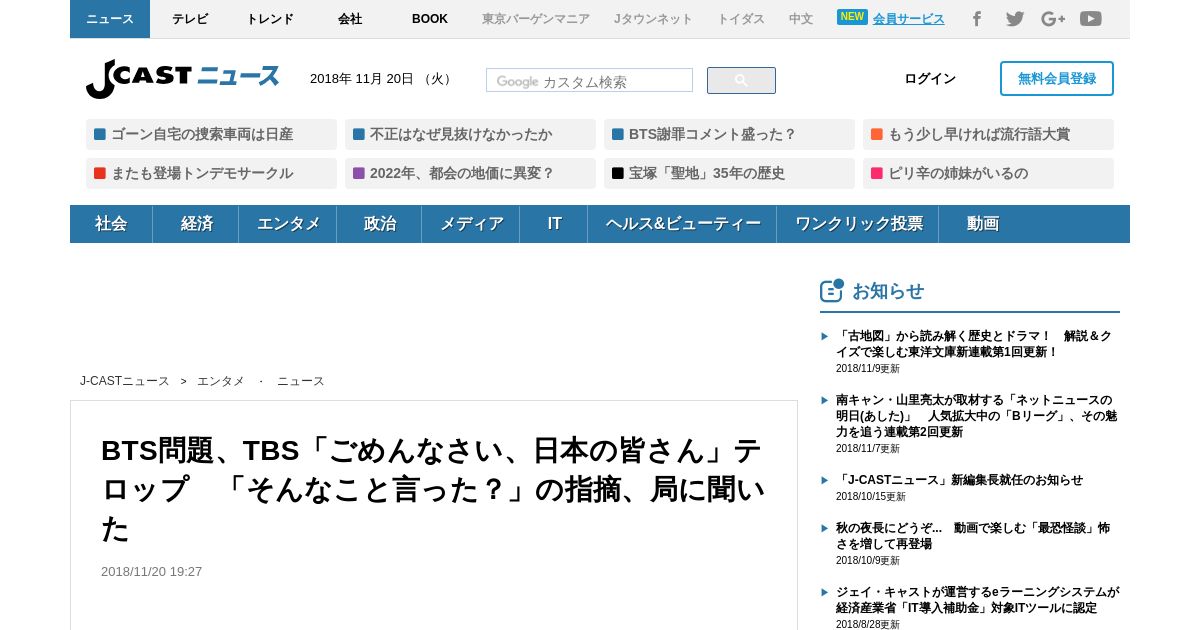Viewport: 1200px width, 630px height.
Task: Open 東京バーゲンマニア link
Action: coord(536,19)
